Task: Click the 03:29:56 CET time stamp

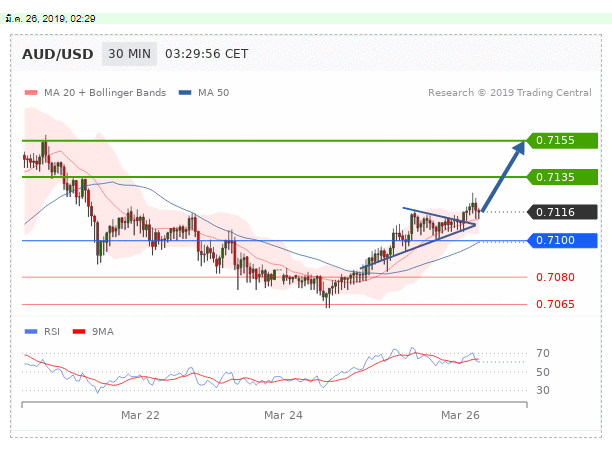Action: coord(206,54)
